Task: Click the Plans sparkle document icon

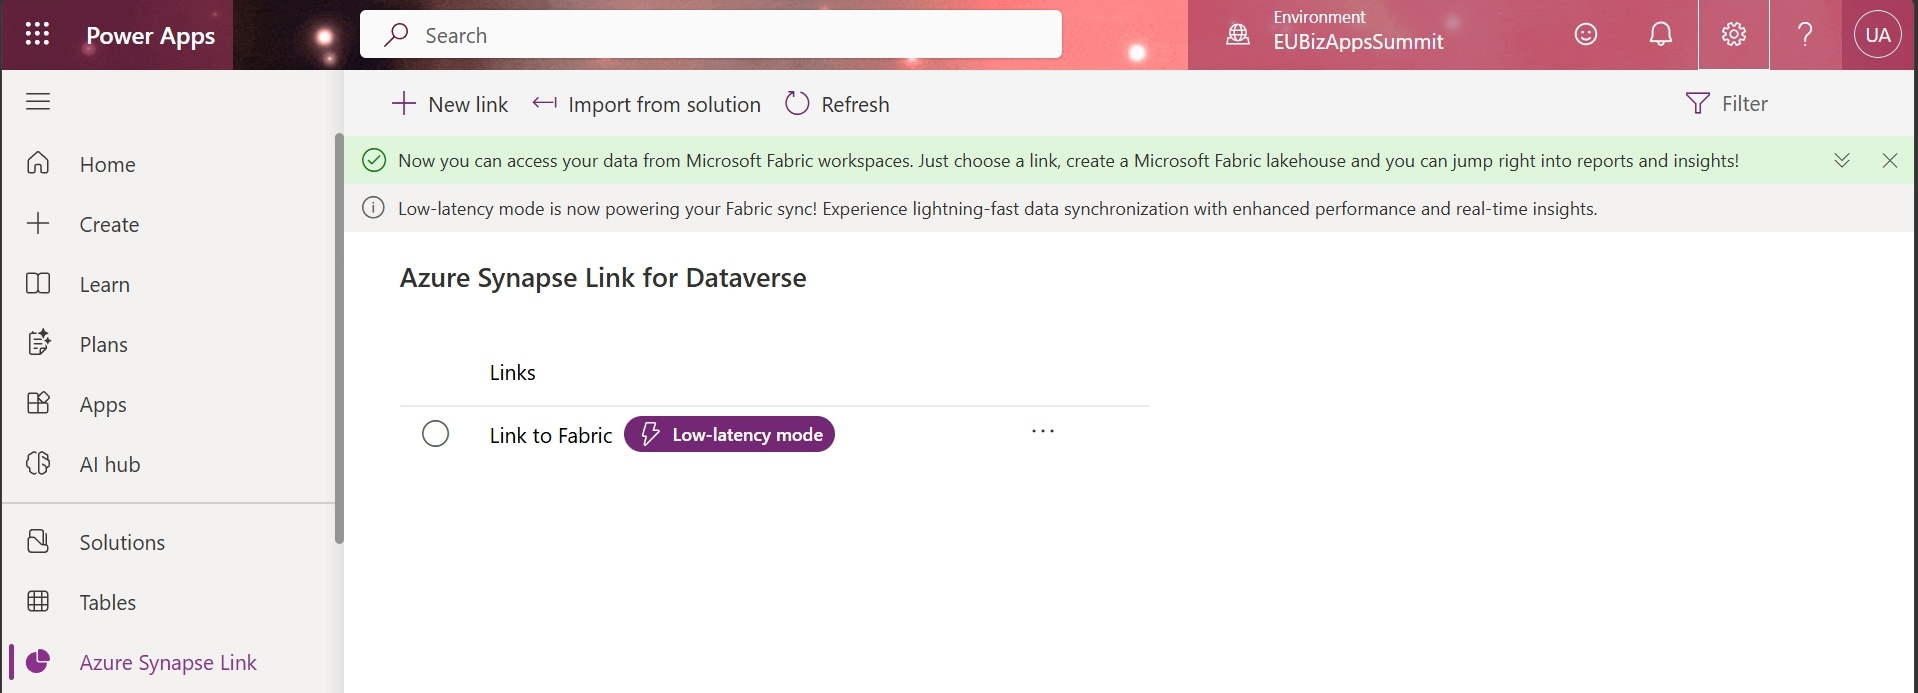Action: (x=38, y=343)
